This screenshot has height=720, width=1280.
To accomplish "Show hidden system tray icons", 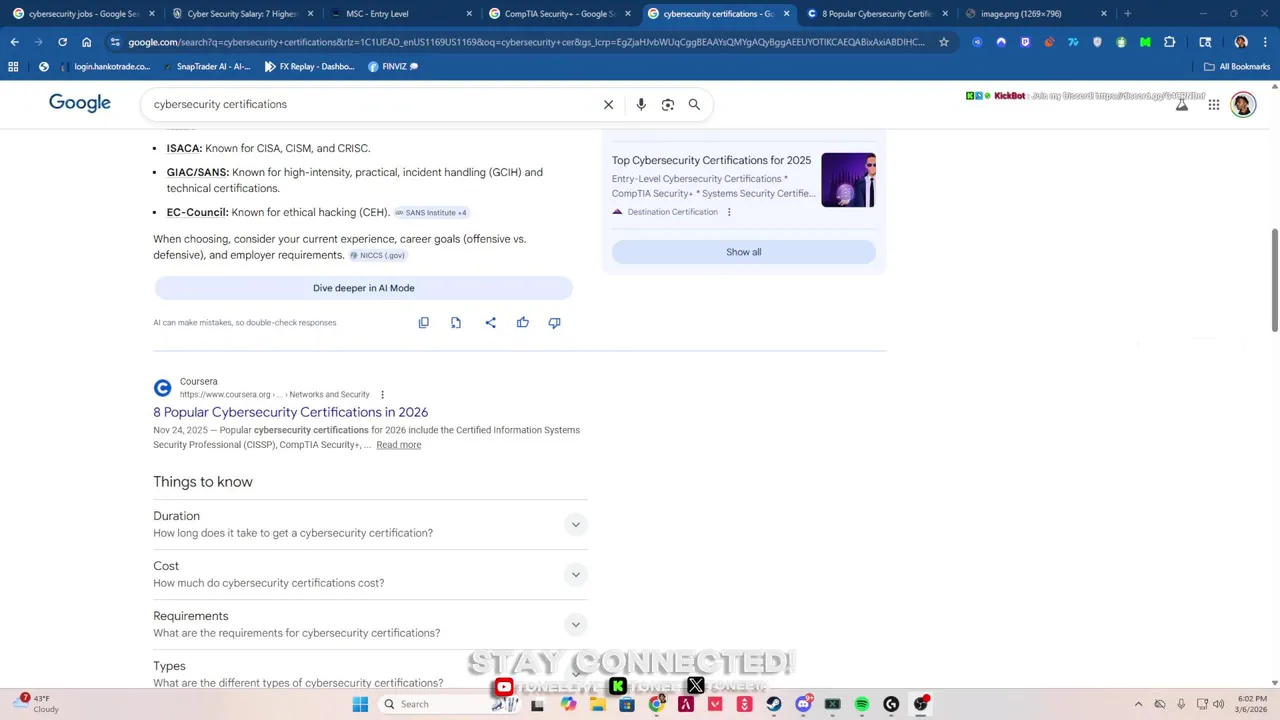I will (1138, 704).
